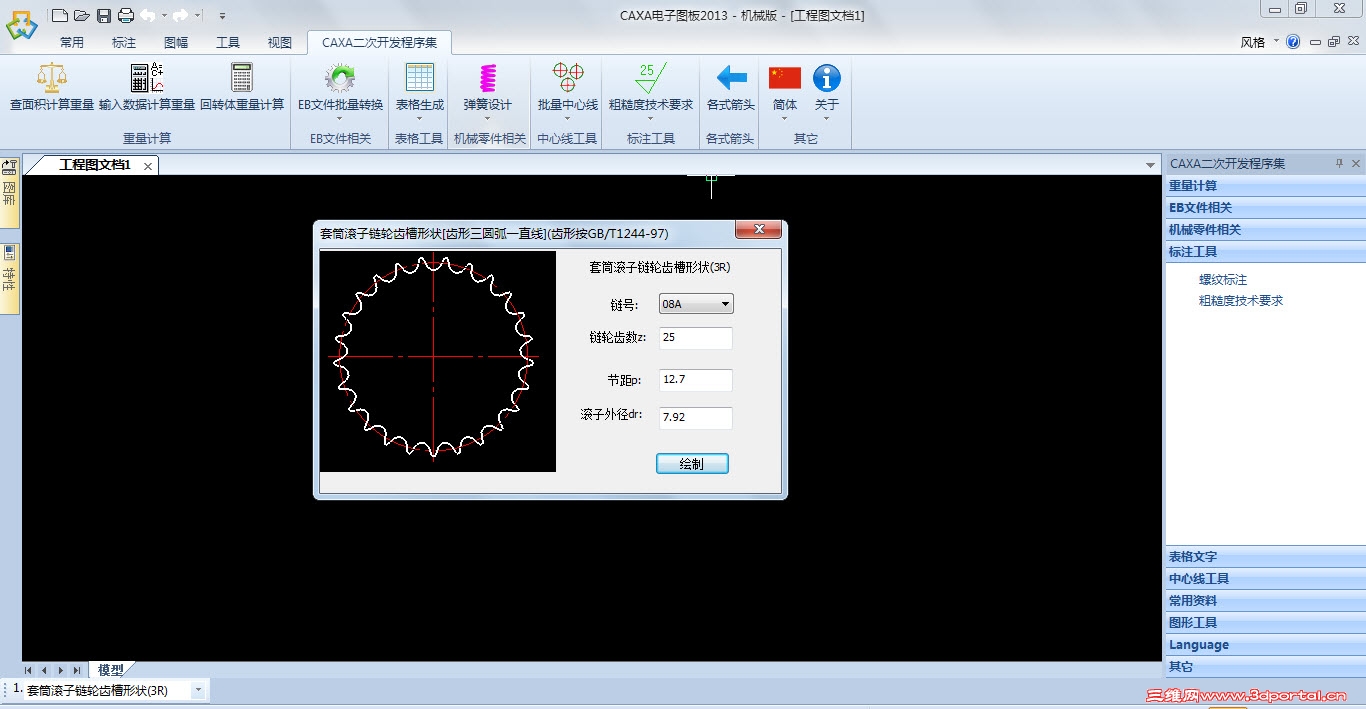
Task: Open the command prompt dropdown at bottom
Action: click(198, 690)
